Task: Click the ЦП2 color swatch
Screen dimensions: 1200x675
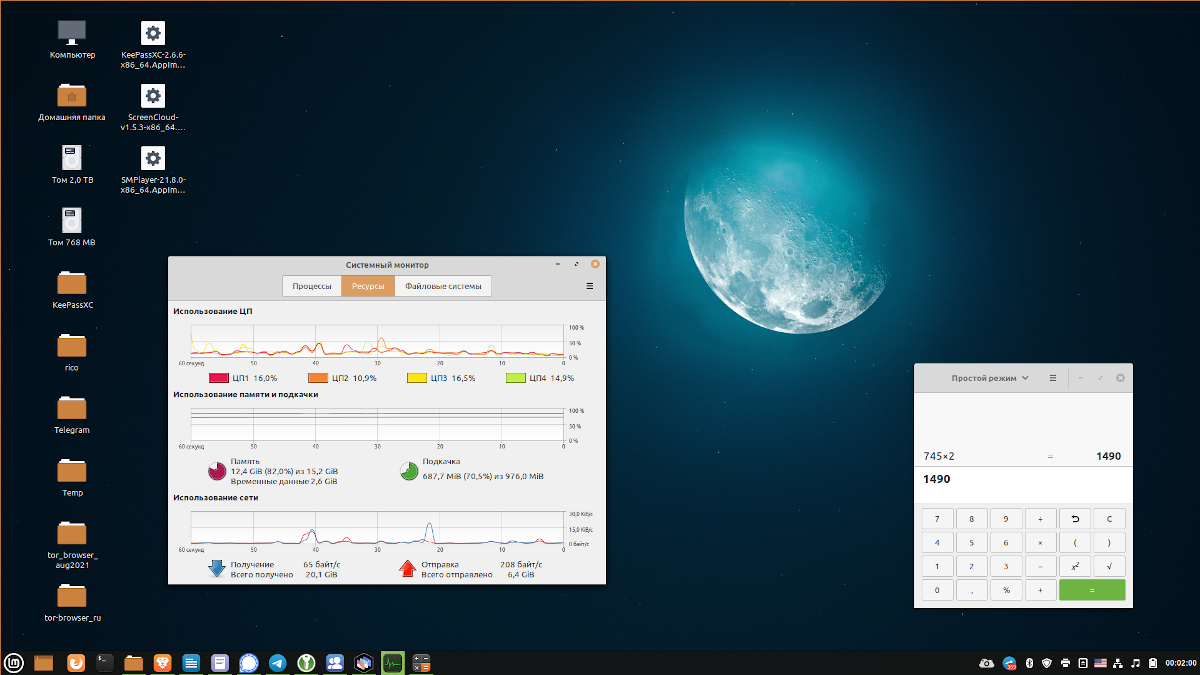Action: click(316, 378)
